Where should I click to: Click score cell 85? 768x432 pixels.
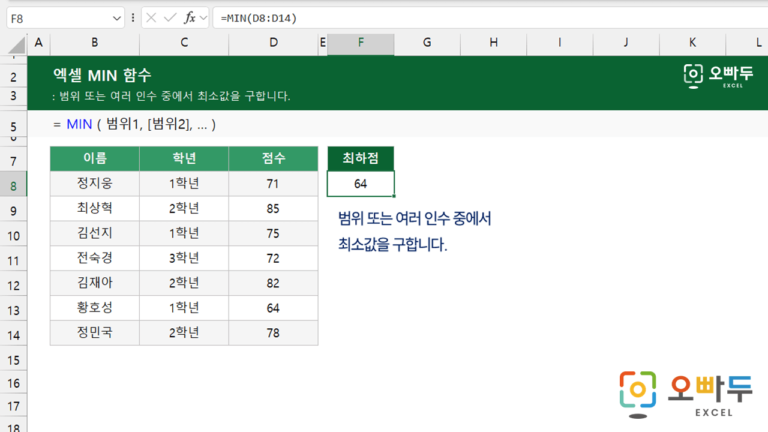pyautogui.click(x=273, y=209)
